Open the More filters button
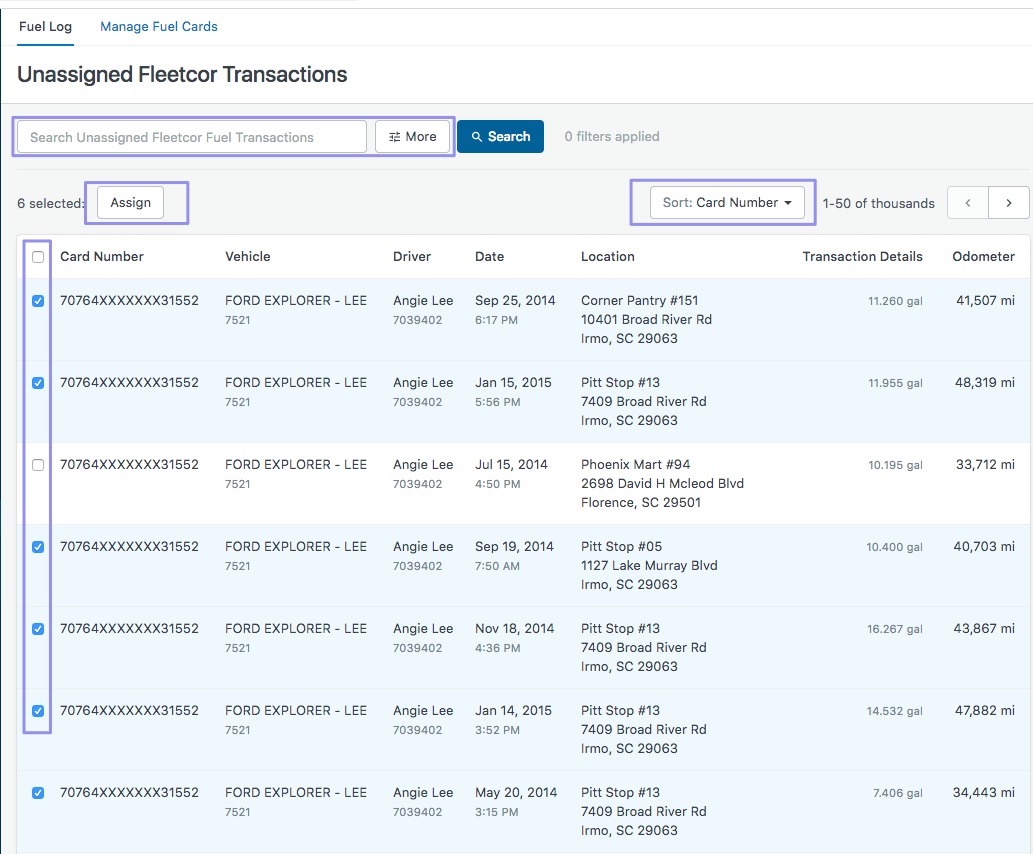The width and height of the screenshot is (1033, 854). point(412,137)
